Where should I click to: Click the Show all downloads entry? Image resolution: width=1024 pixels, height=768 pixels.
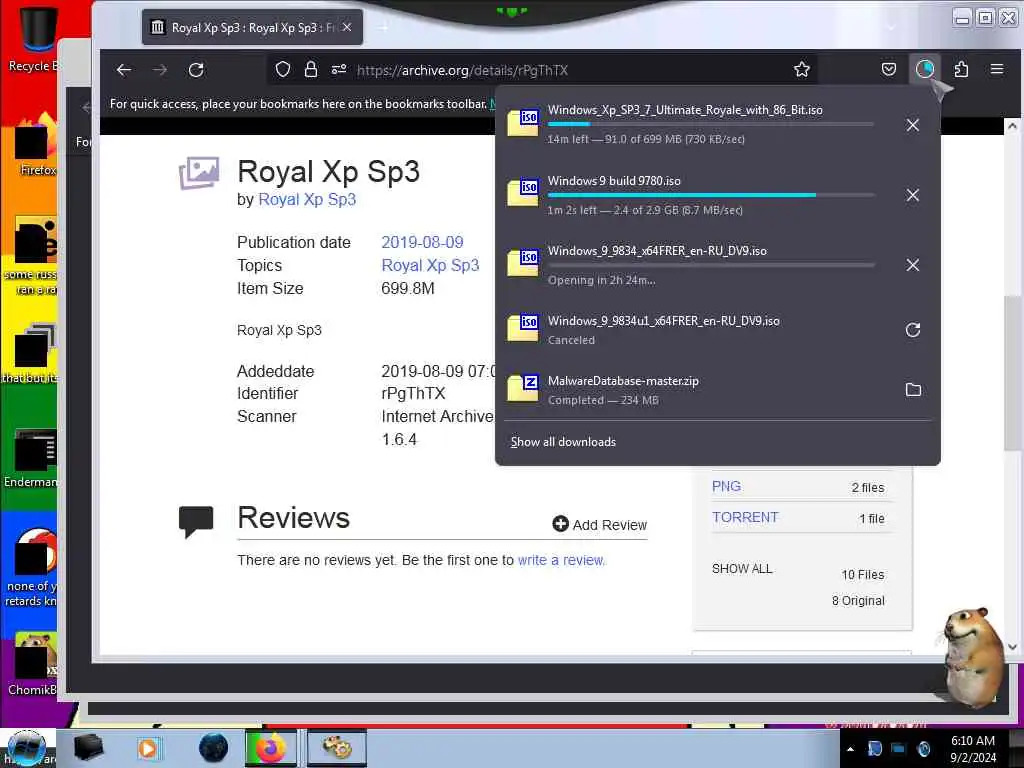click(x=563, y=442)
